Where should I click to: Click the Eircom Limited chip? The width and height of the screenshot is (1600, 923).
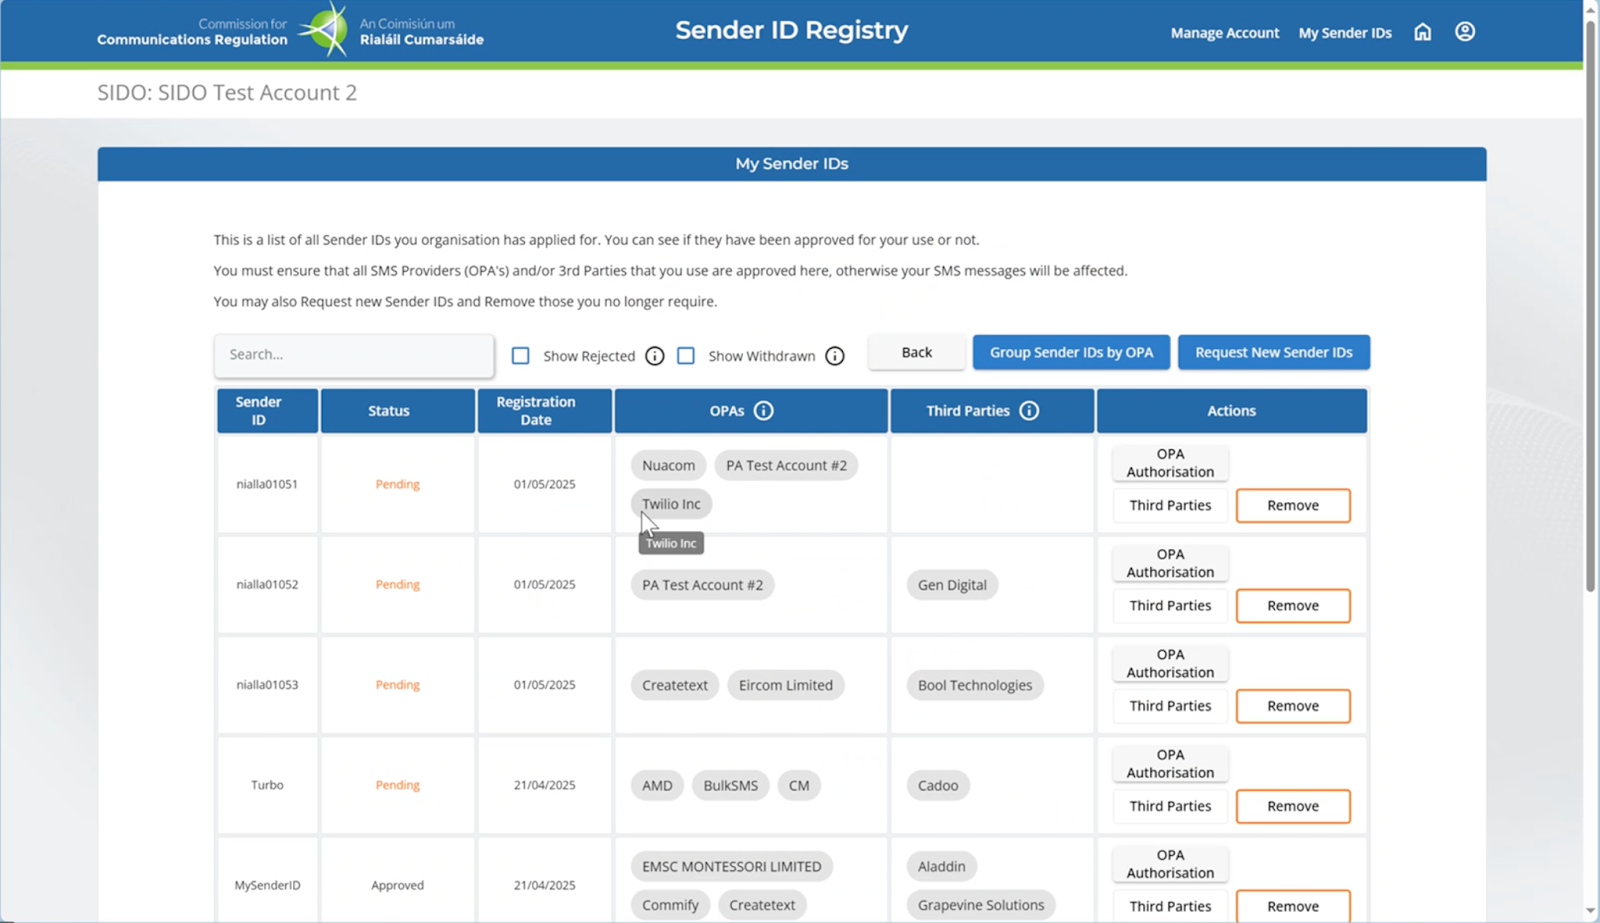[x=785, y=685]
